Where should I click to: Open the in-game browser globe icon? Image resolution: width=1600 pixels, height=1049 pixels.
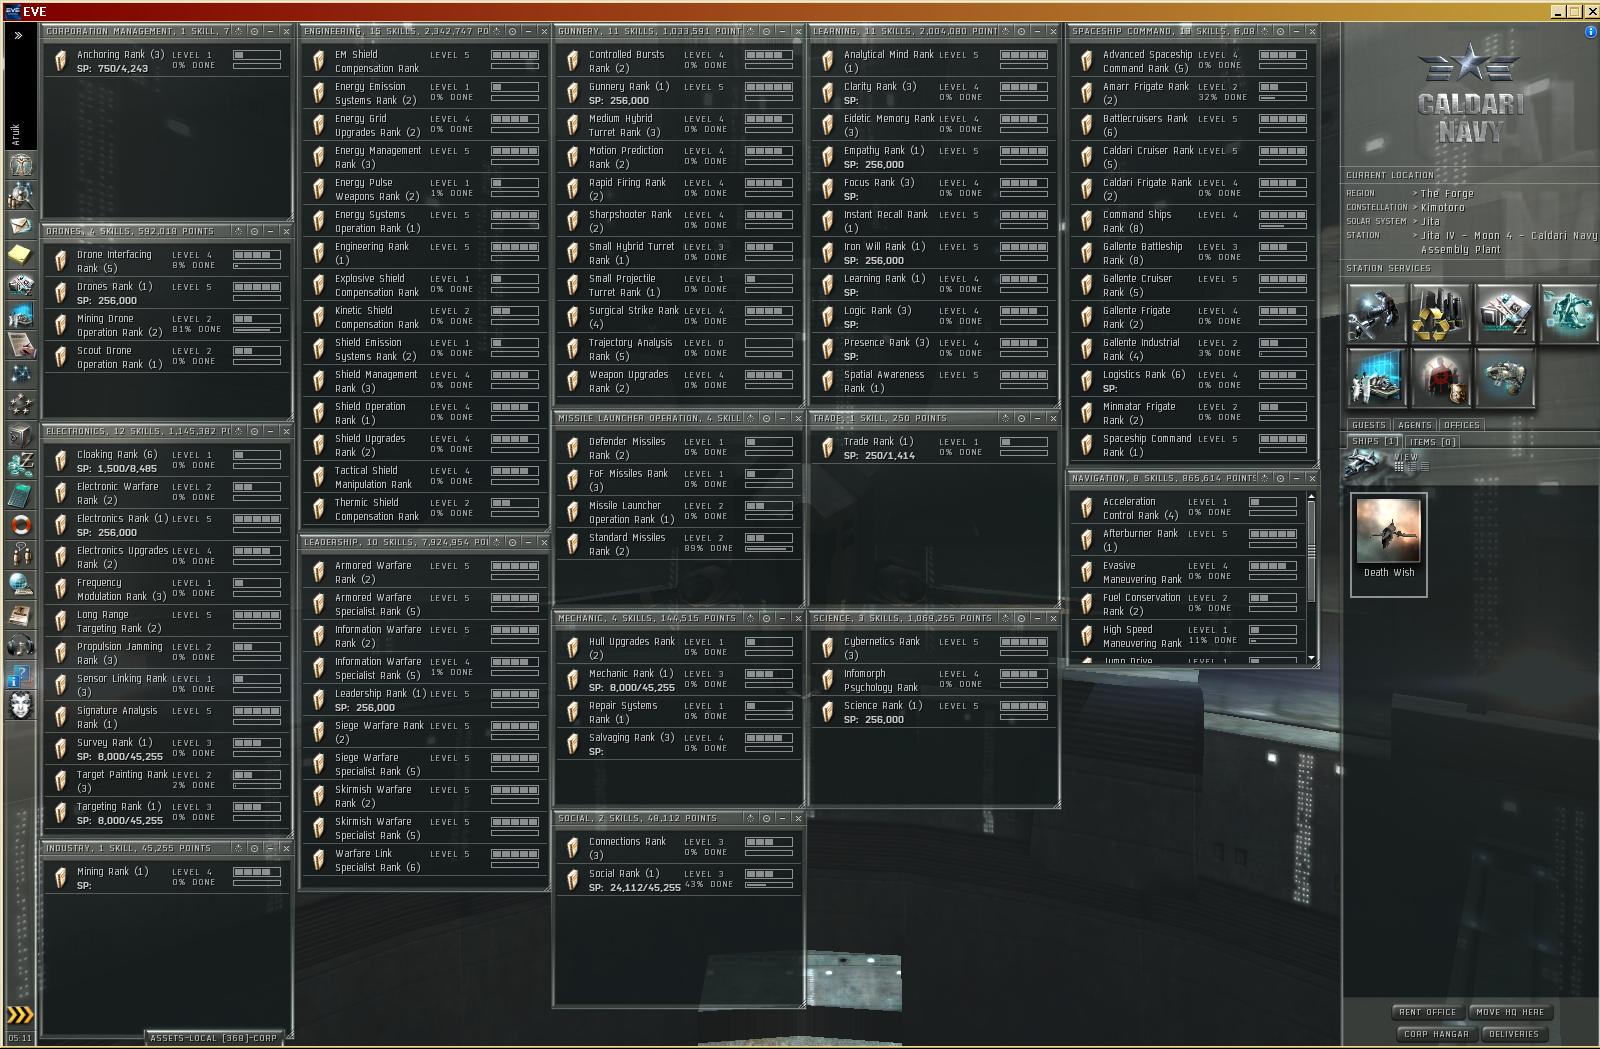[x=20, y=585]
